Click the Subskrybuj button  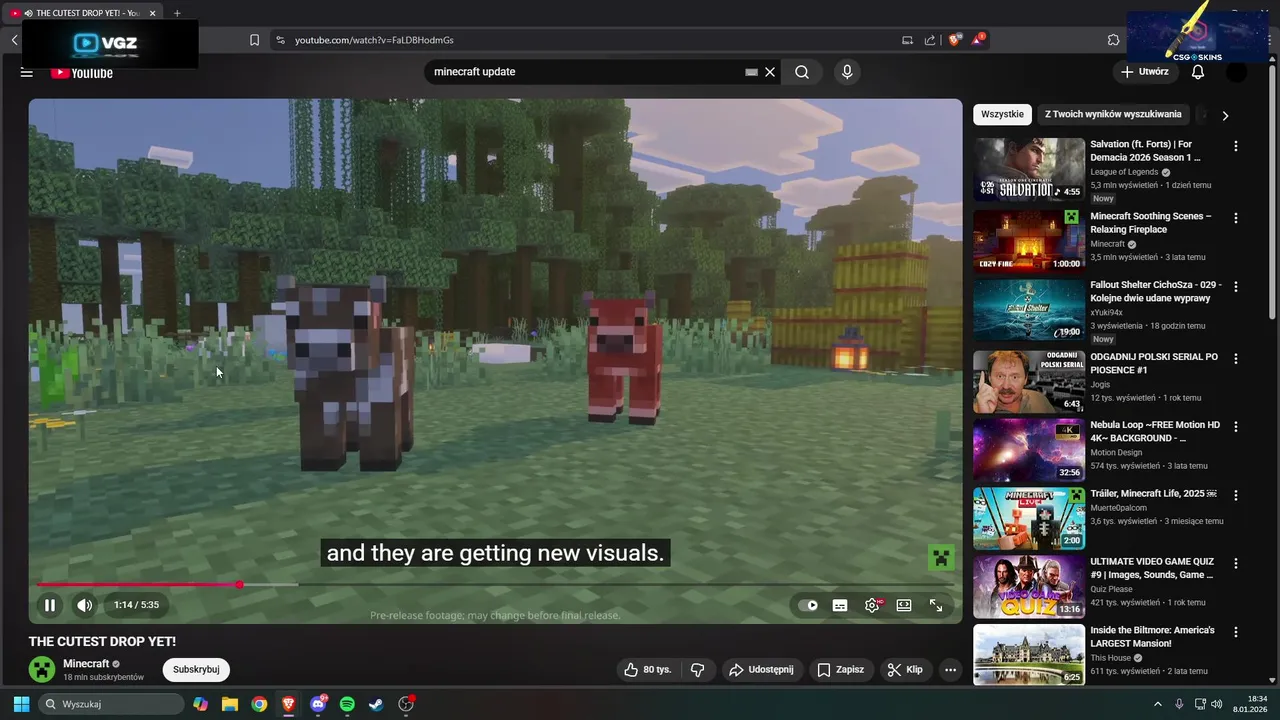(x=196, y=670)
